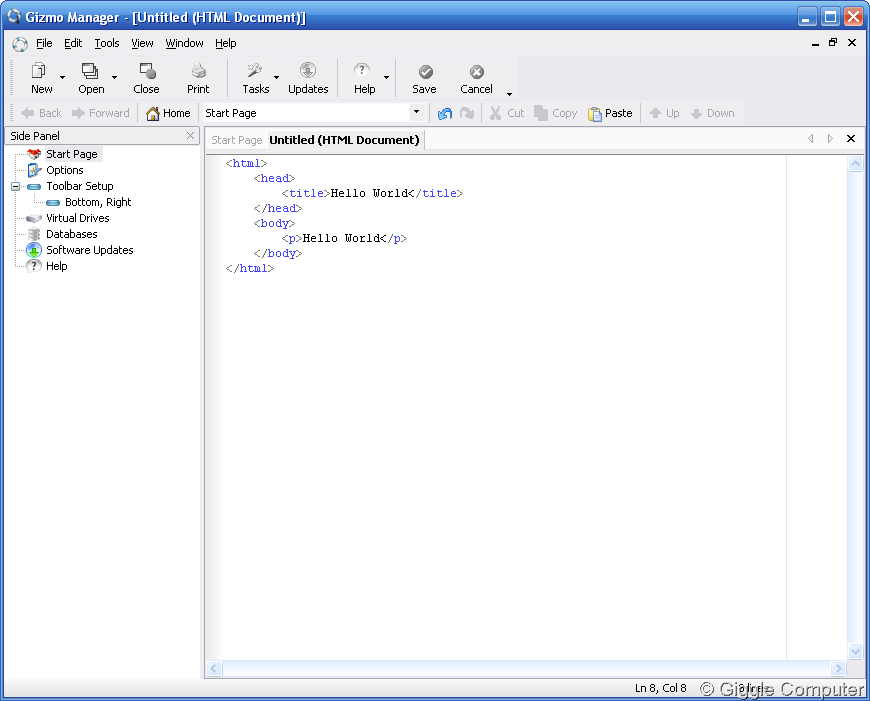Open the Edit menu

click(73, 43)
